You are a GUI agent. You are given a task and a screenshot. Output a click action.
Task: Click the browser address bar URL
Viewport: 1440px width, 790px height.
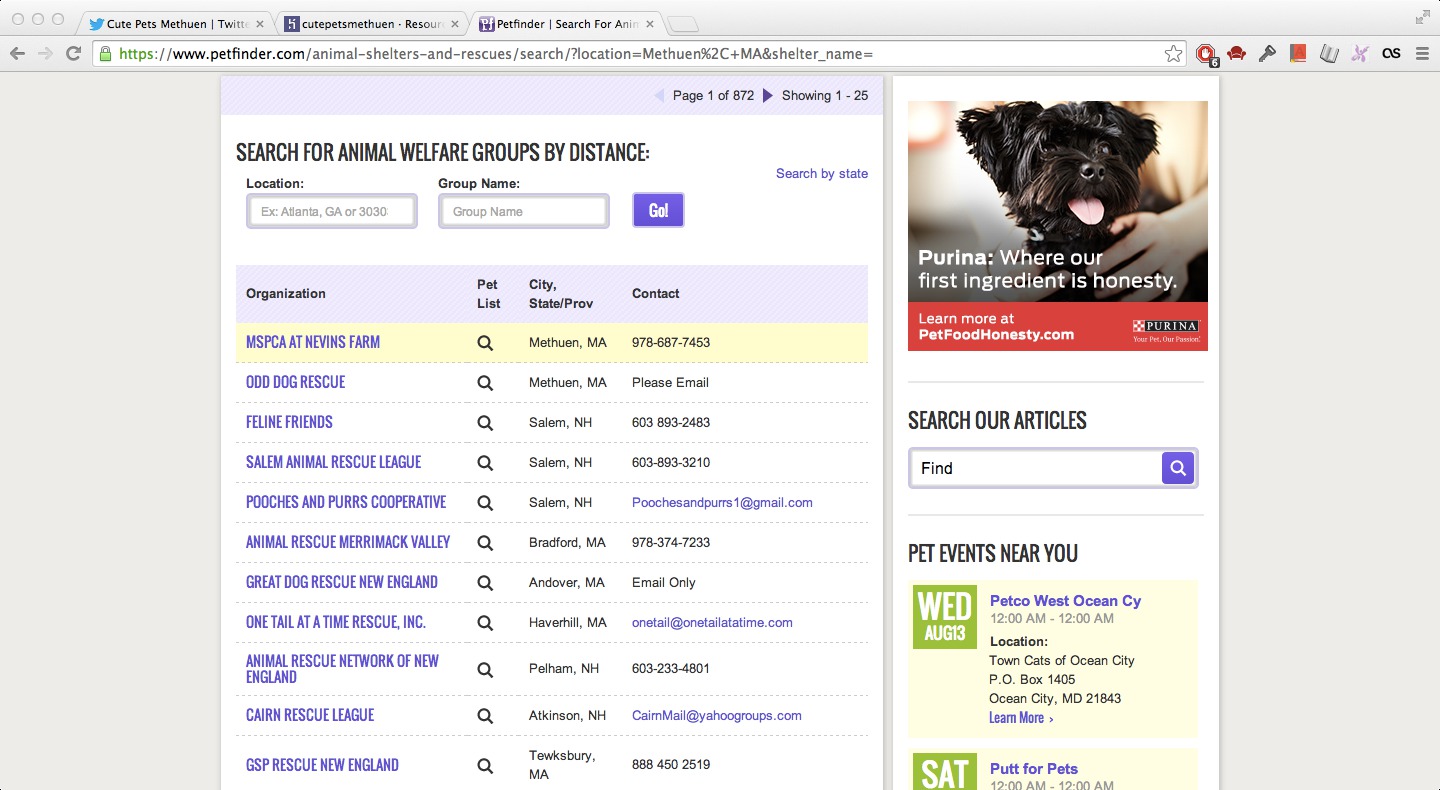(495, 54)
